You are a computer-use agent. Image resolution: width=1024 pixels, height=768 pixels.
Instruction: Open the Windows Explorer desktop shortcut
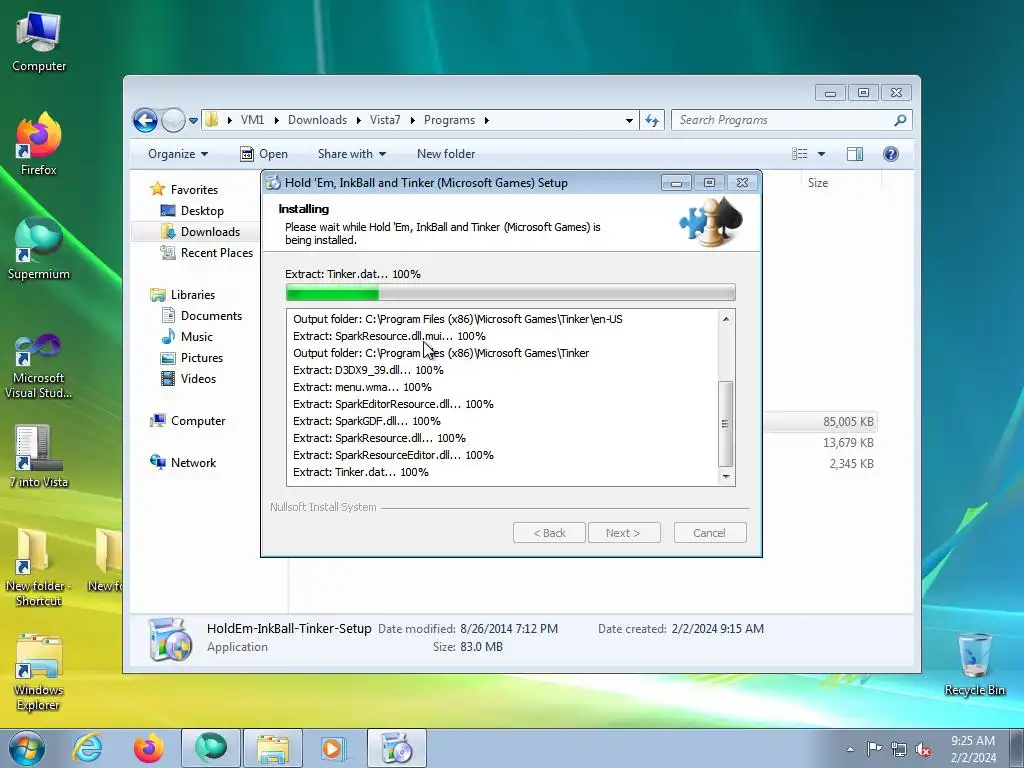click(x=39, y=673)
